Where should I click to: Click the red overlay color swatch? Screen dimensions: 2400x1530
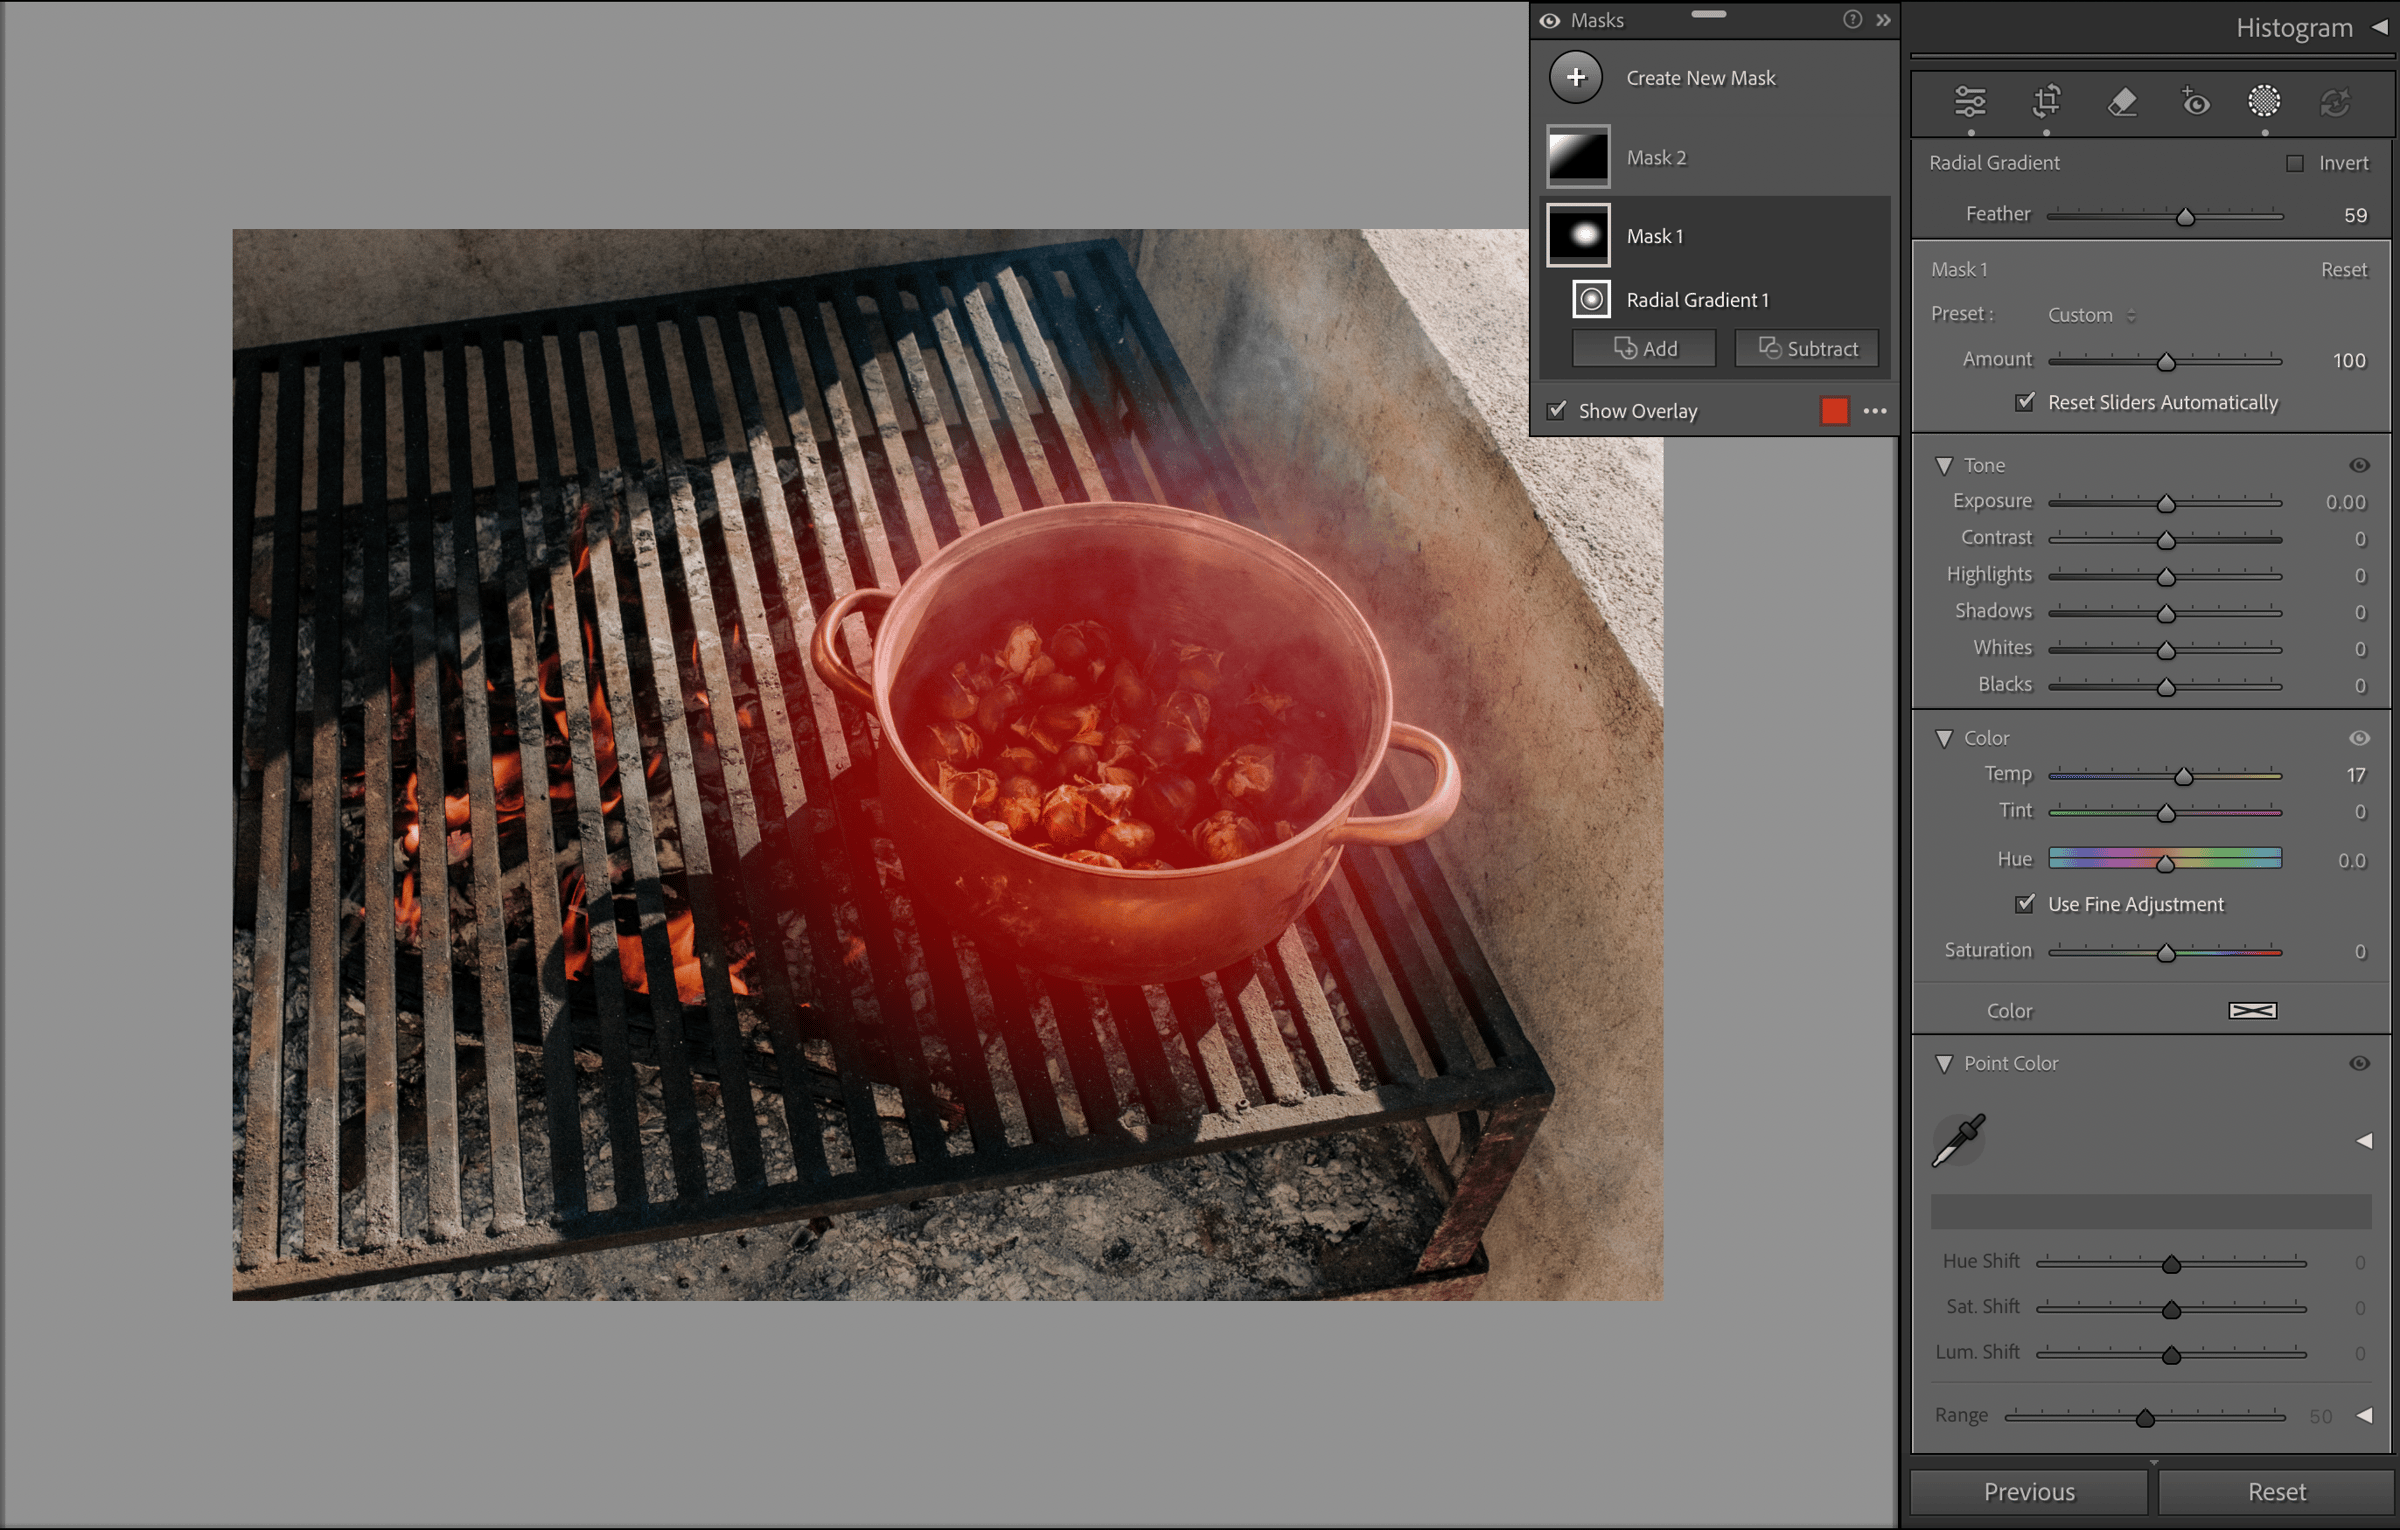[1835, 411]
